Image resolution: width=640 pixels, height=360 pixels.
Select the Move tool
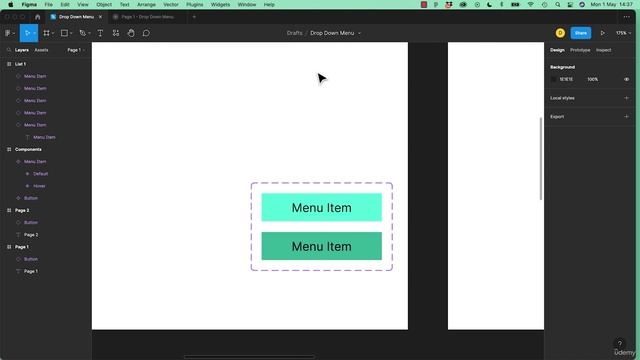pyautogui.click(x=27, y=33)
